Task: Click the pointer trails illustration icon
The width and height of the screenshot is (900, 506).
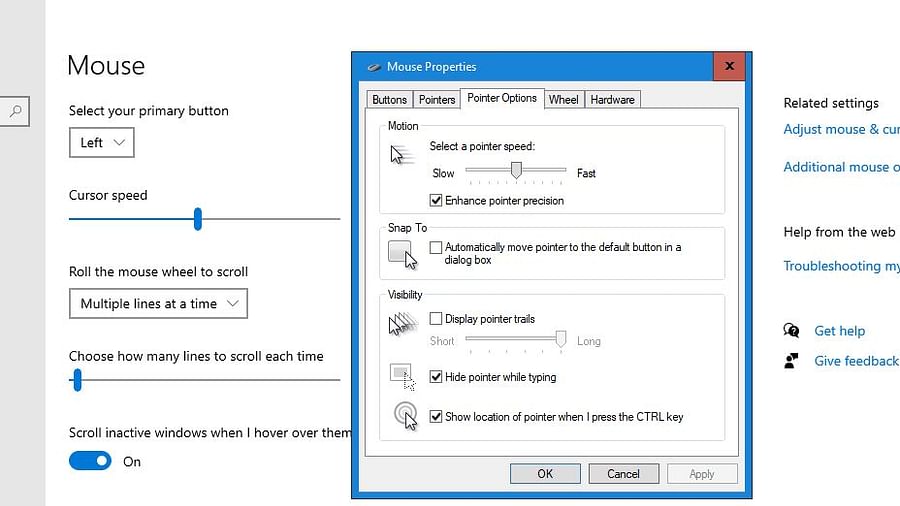Action: click(x=403, y=324)
